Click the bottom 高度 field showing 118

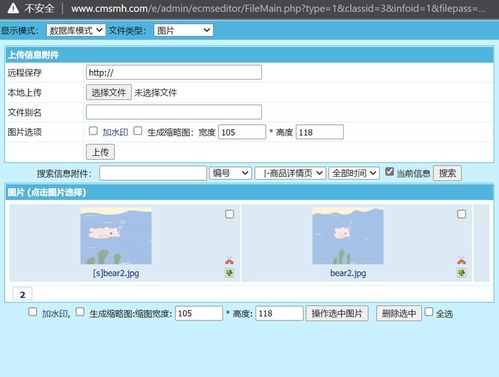[x=279, y=313]
